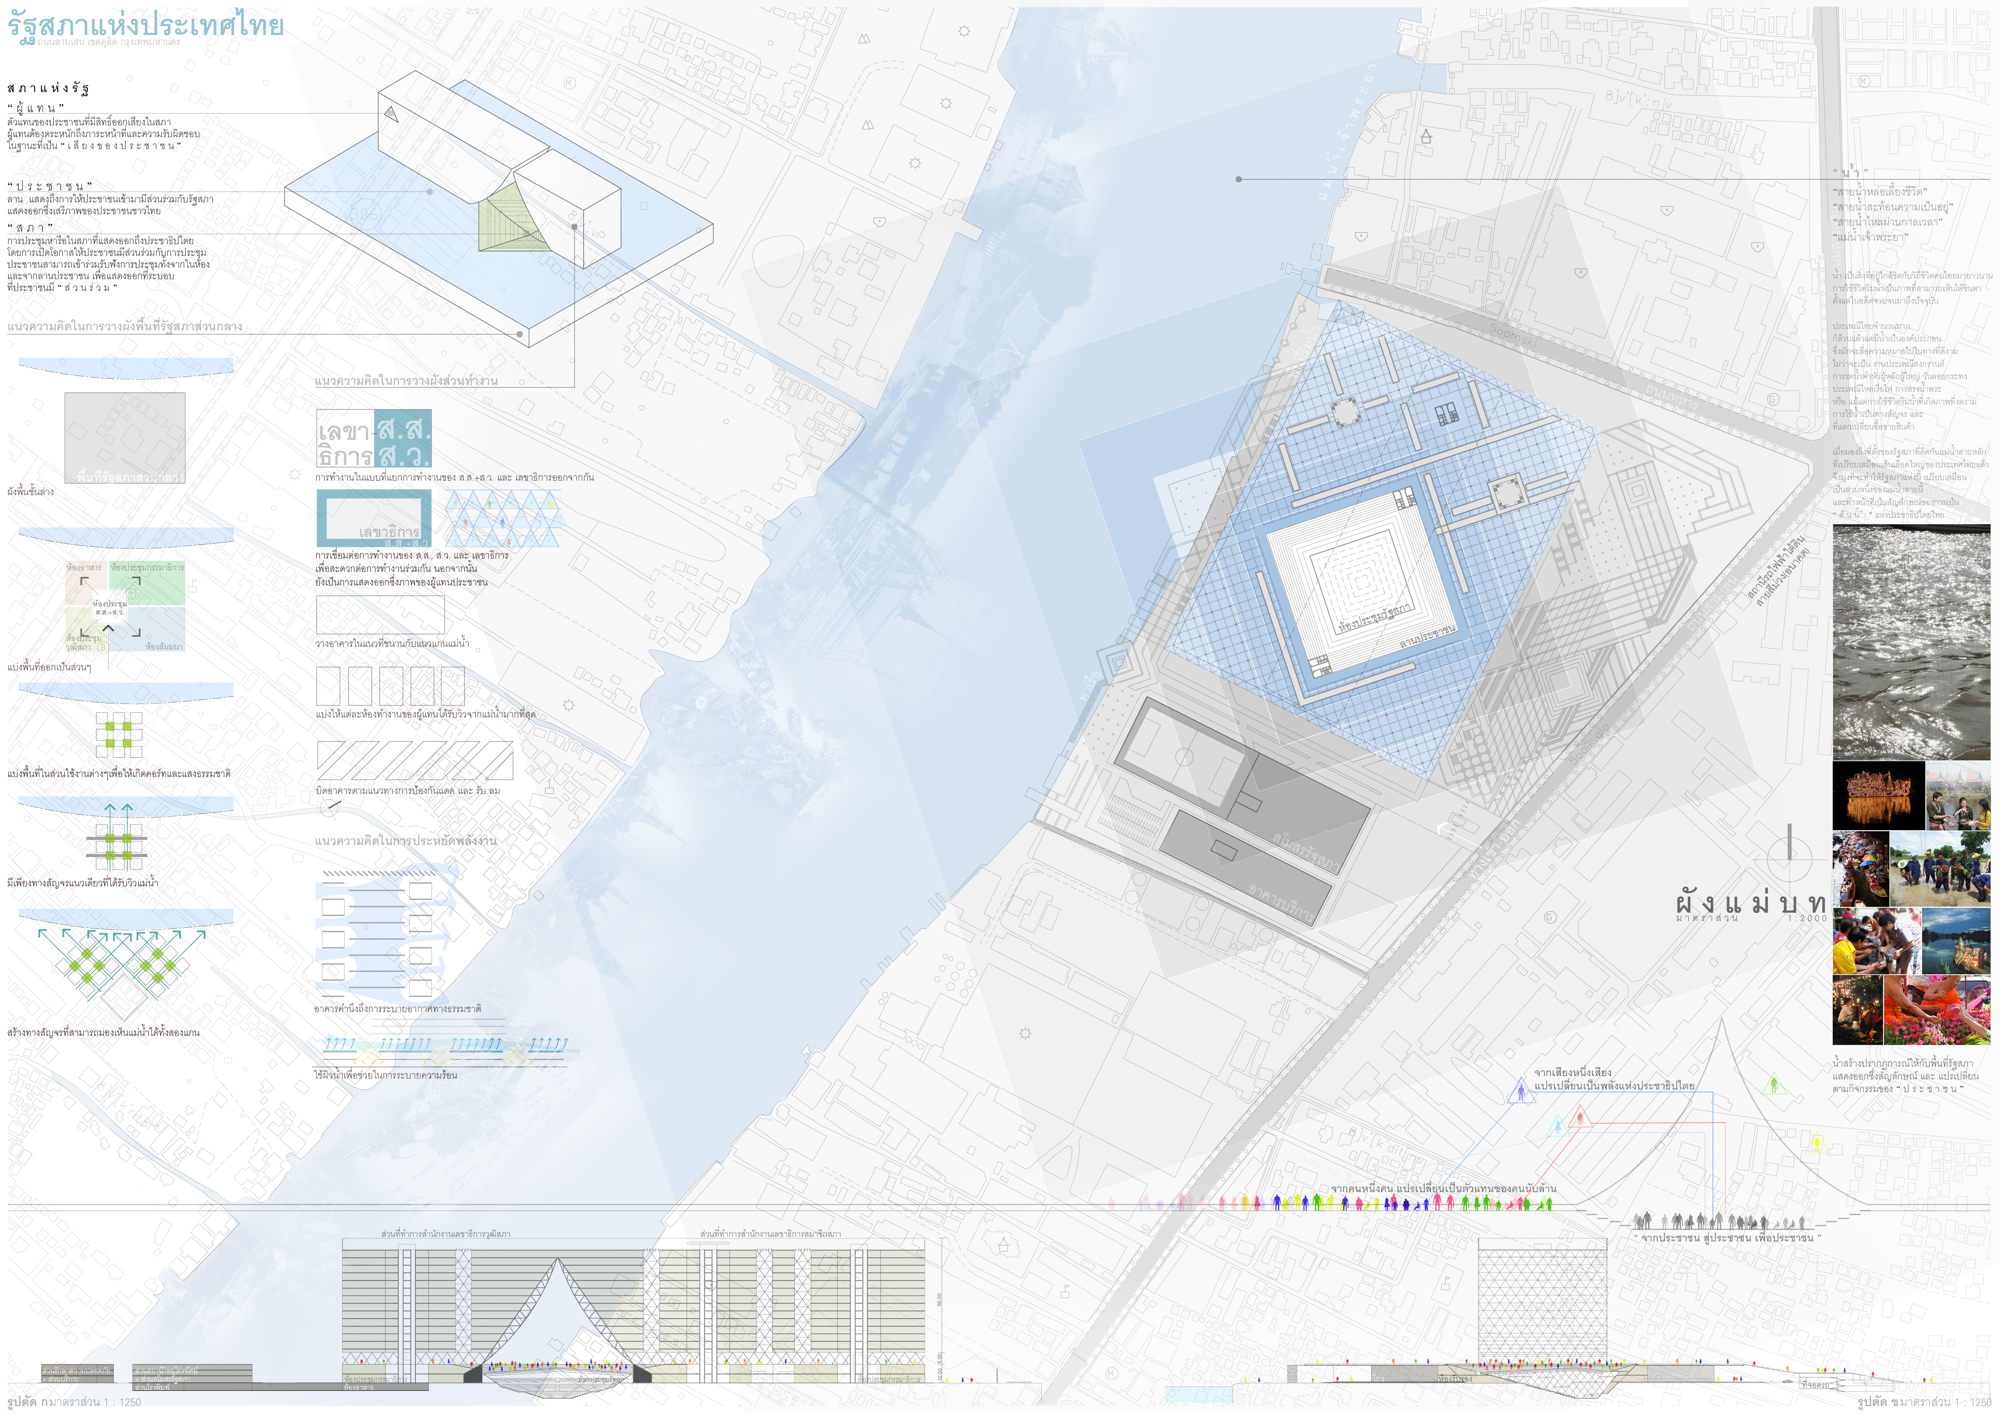Select the blue triangle person figure
This screenshot has height=1413, width=2000.
1521,1091
